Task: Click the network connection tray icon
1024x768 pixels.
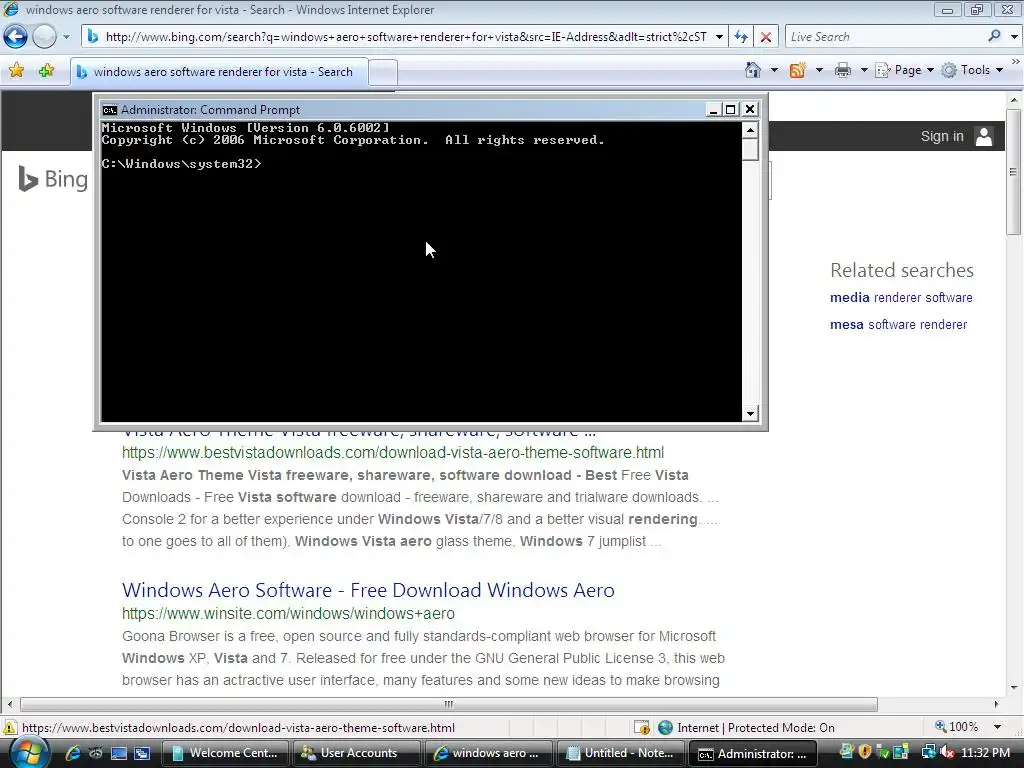Action: [928, 753]
